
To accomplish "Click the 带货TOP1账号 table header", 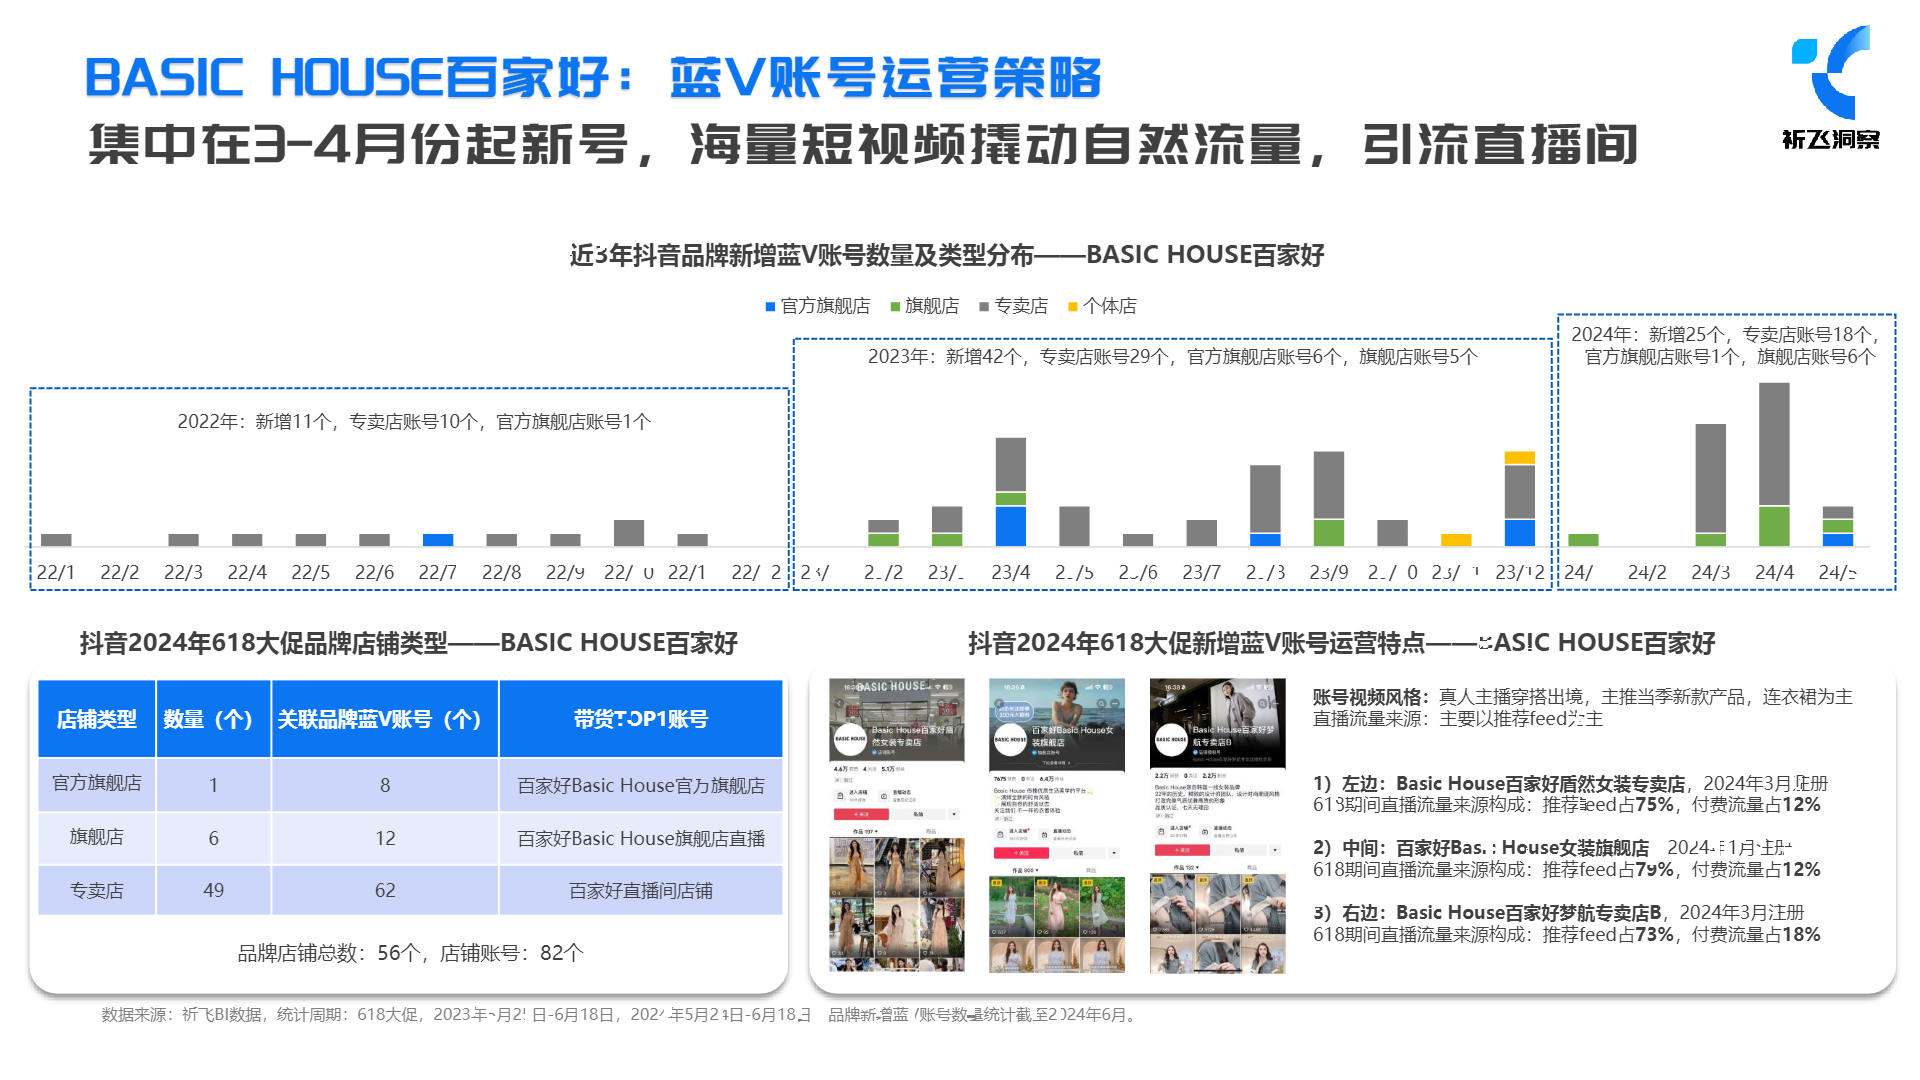I will coord(641,719).
